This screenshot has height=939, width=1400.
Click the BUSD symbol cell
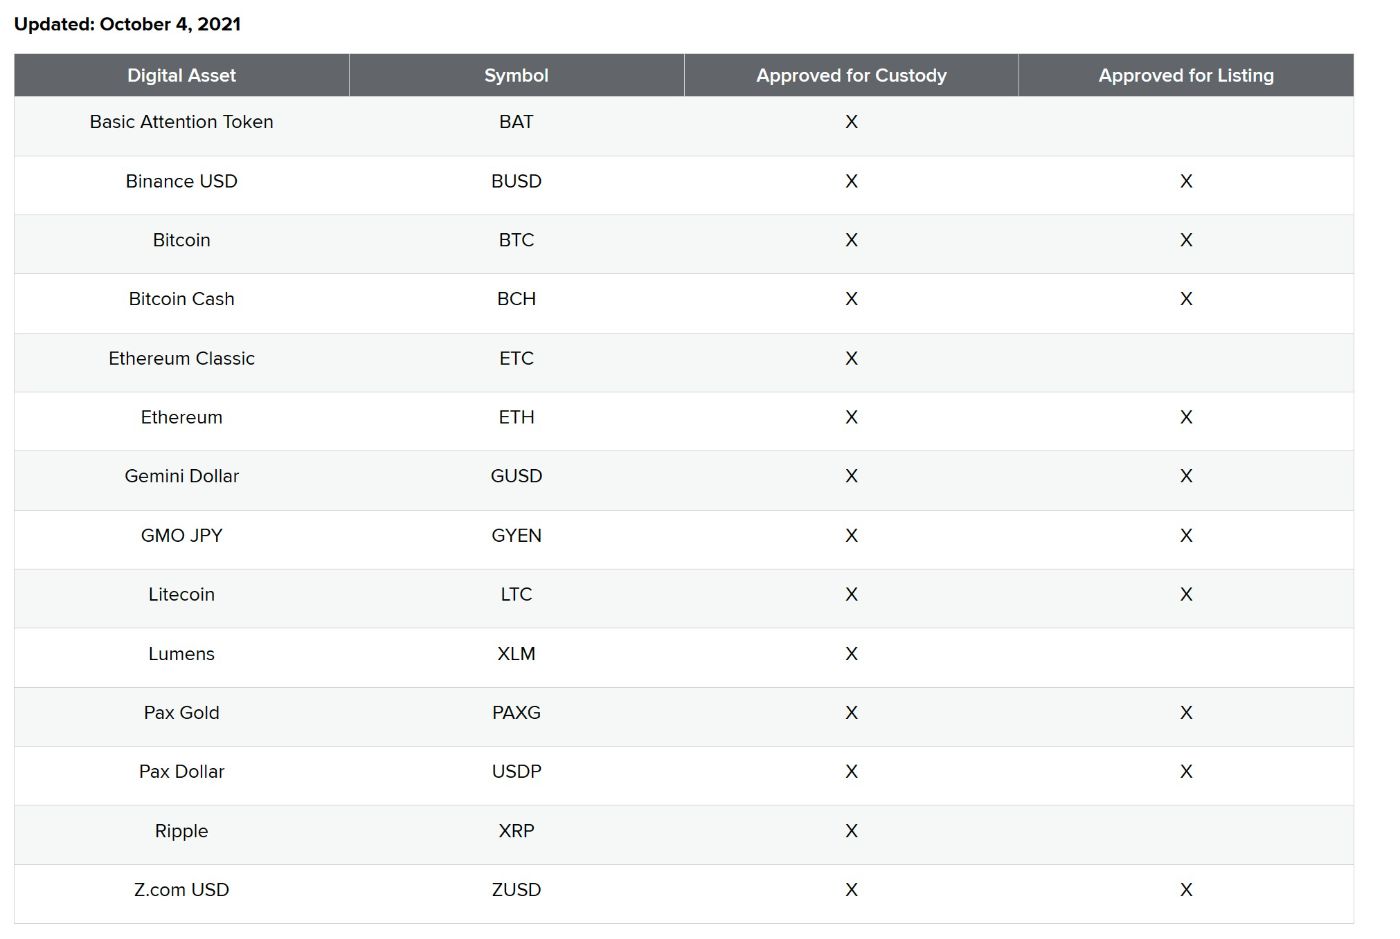(x=516, y=181)
